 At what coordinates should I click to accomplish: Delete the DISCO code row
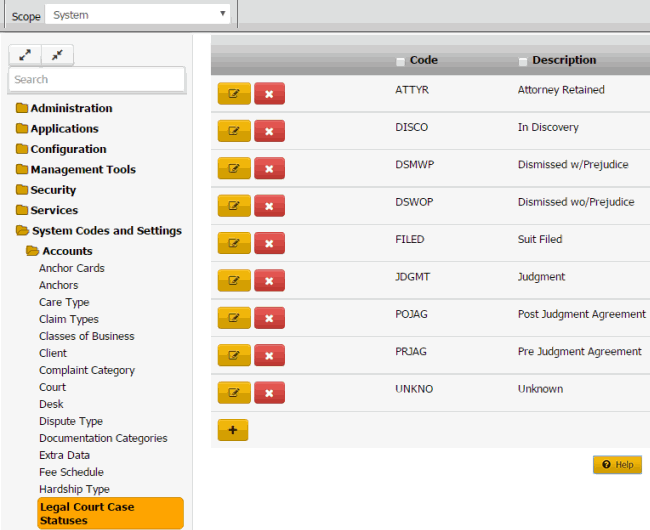pos(269,131)
